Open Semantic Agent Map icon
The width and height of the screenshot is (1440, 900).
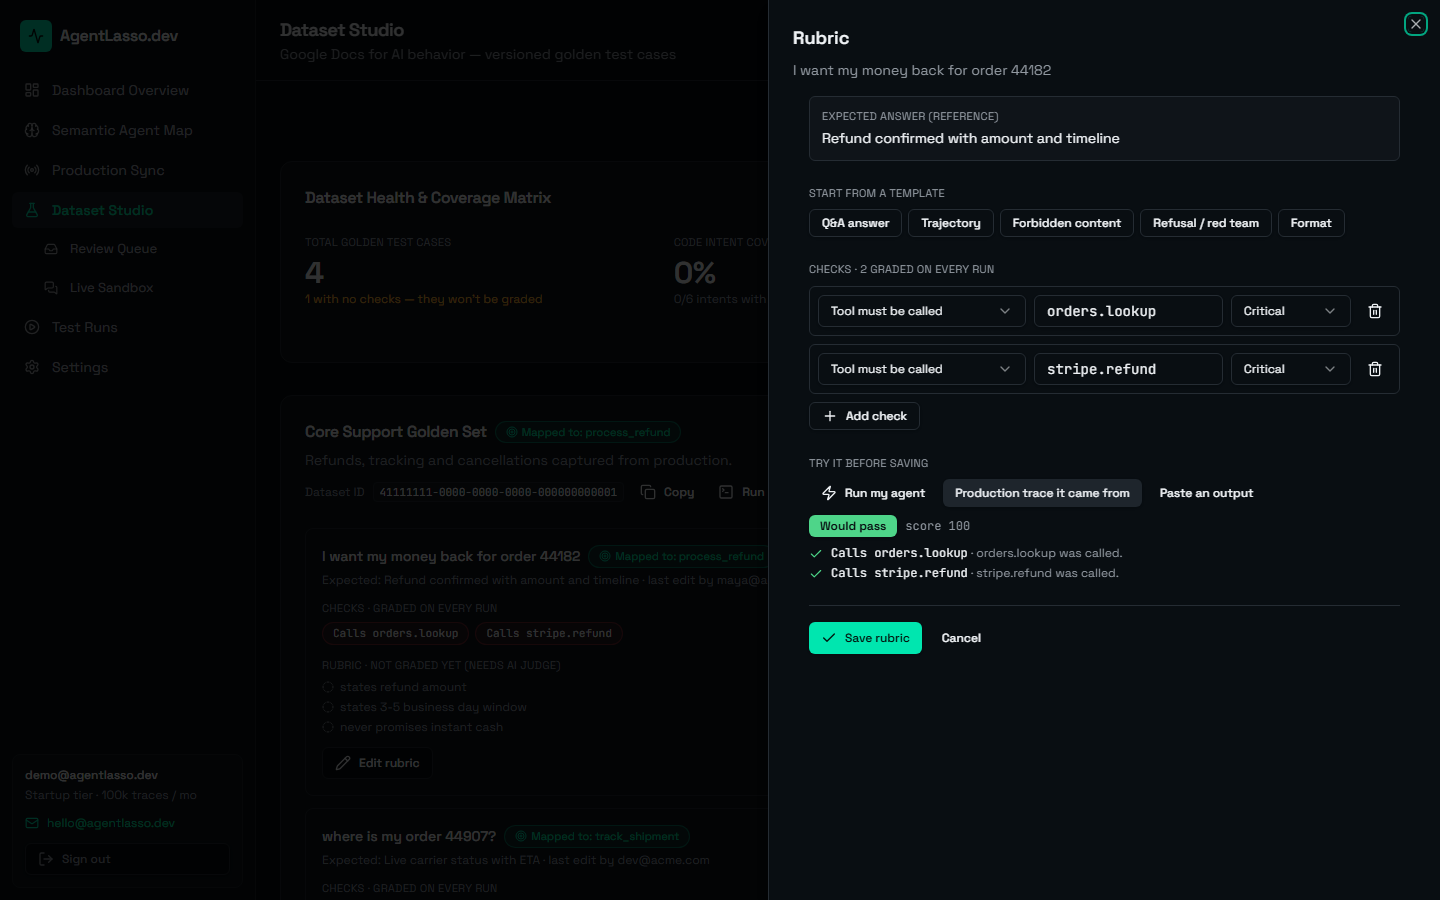32,130
